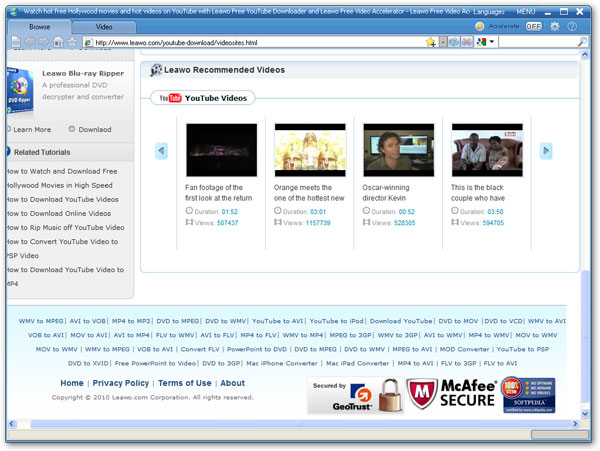This screenshot has height=451, width=600.
Task: Click the magnifying glass search icon
Action: 582,42
